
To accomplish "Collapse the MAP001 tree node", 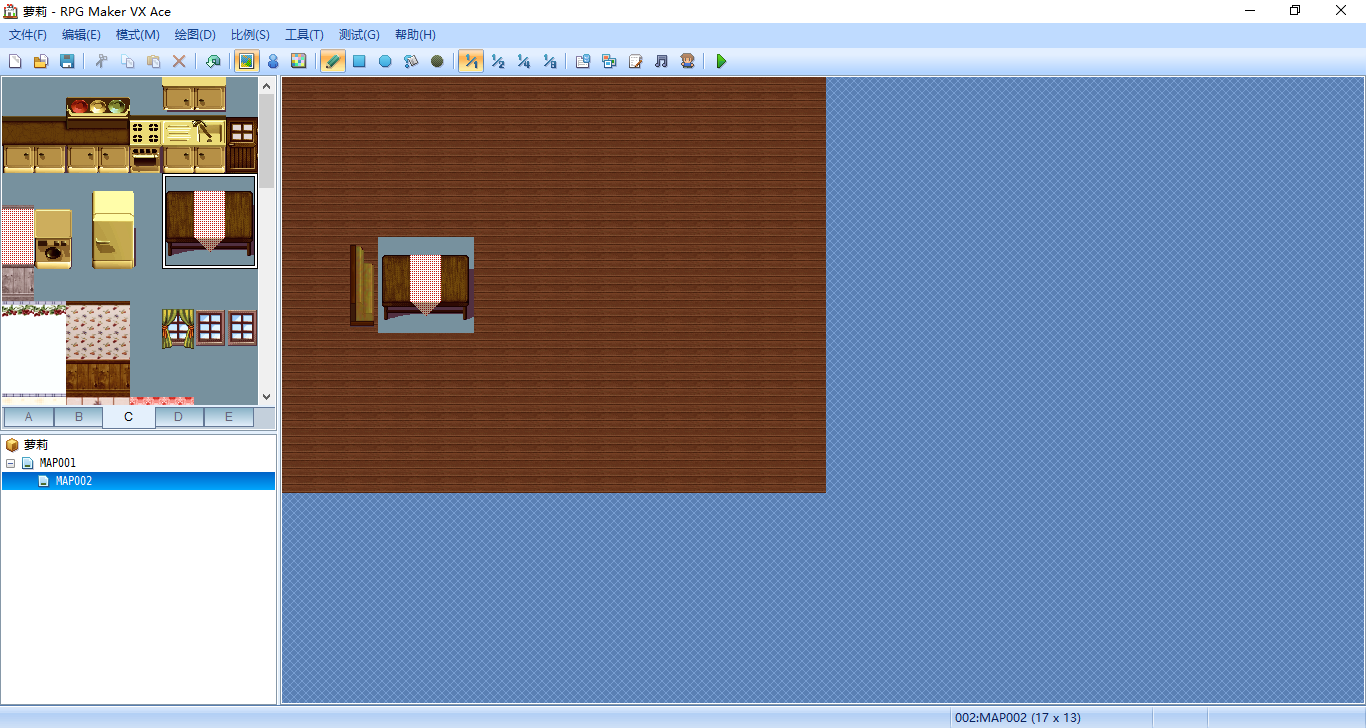I will [11, 463].
